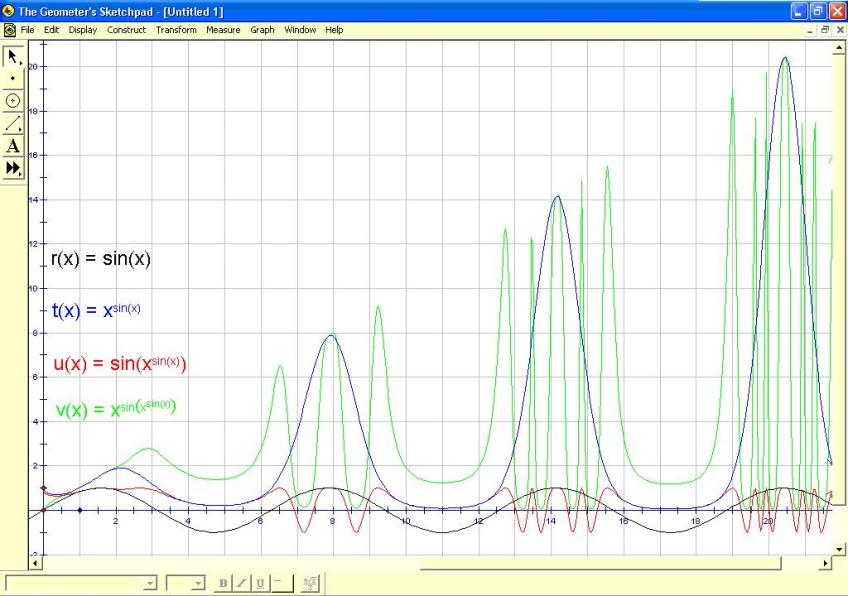Image resolution: width=848 pixels, height=596 pixels.
Task: Select the Point tool
Action: click(13, 78)
